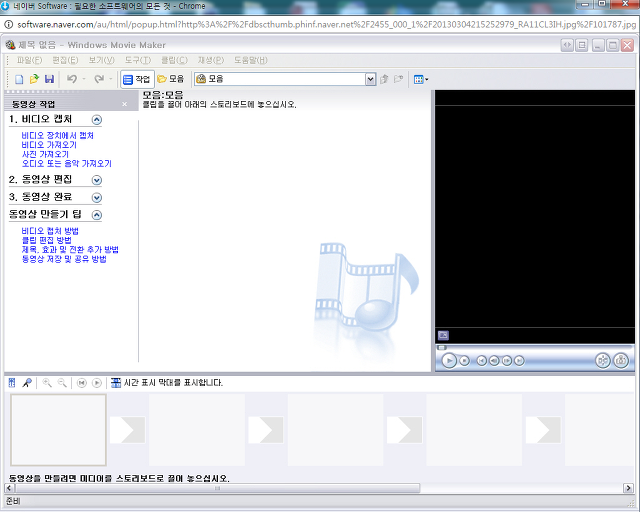Collapse the 1. 비디오 캡처 section
640x512 pixels.
97,120
